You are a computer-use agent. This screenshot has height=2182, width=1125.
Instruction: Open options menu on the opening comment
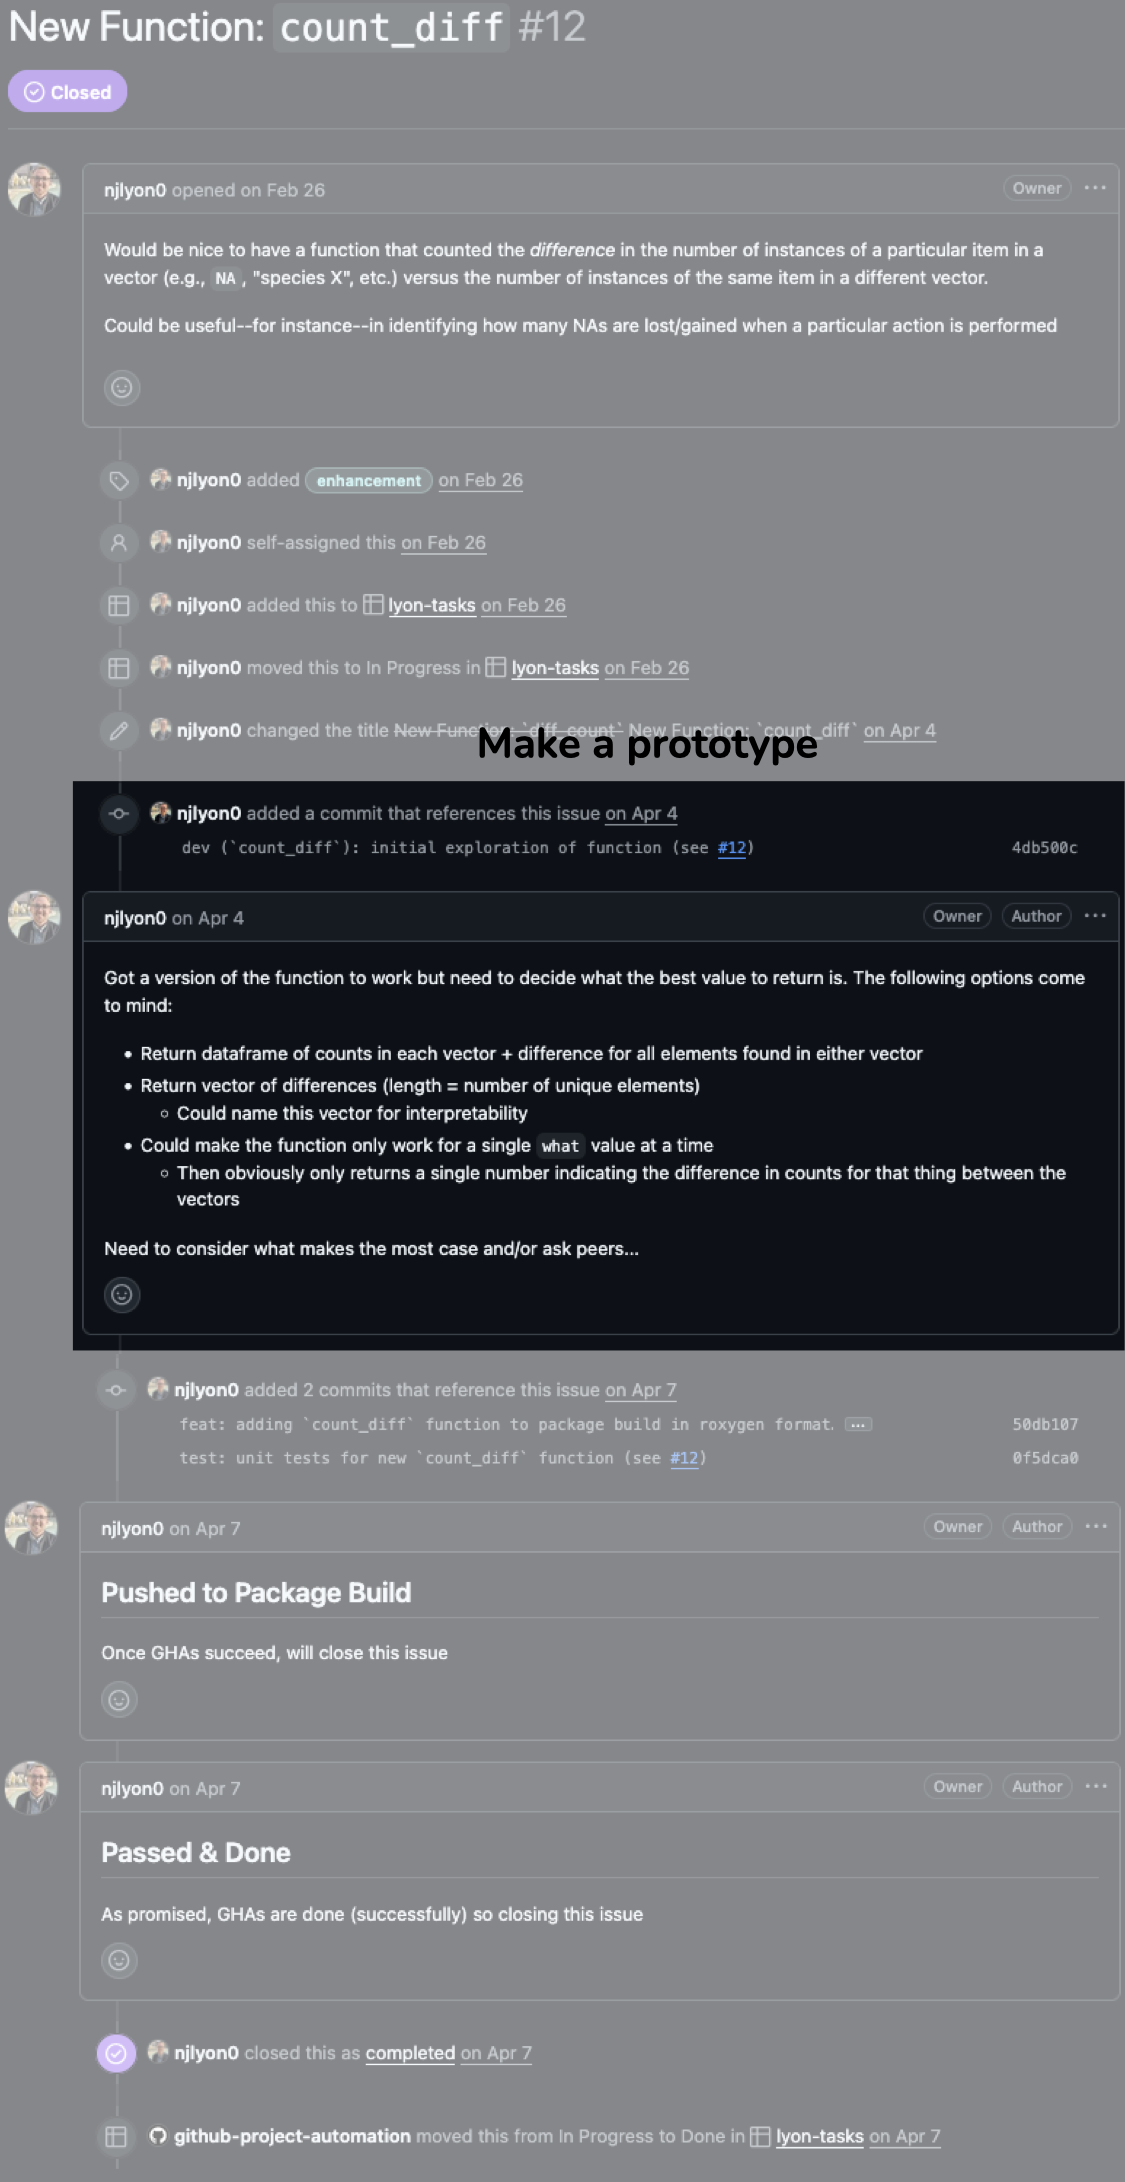tap(1095, 188)
